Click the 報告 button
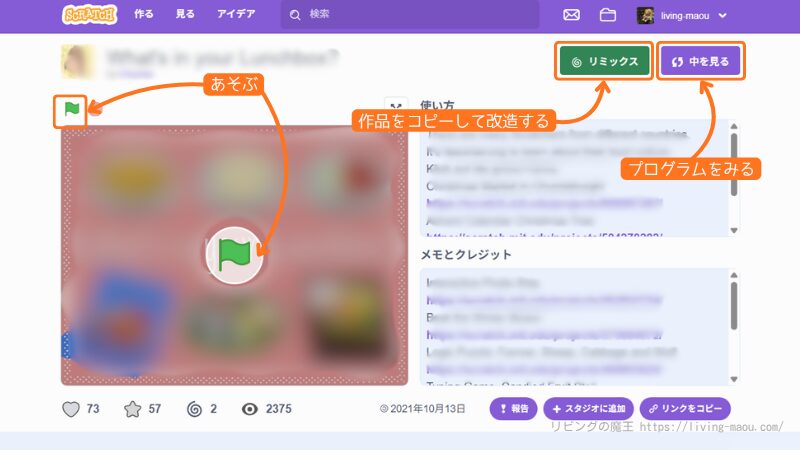Screen dimensions: 800x450 pyautogui.click(x=513, y=409)
